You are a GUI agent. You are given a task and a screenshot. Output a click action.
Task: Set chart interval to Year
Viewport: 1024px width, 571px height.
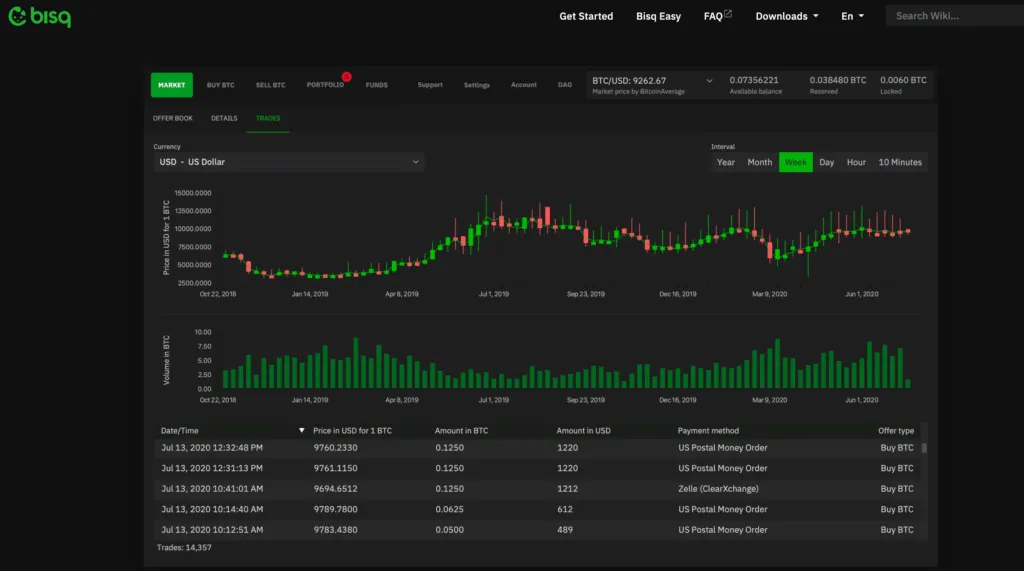click(726, 162)
